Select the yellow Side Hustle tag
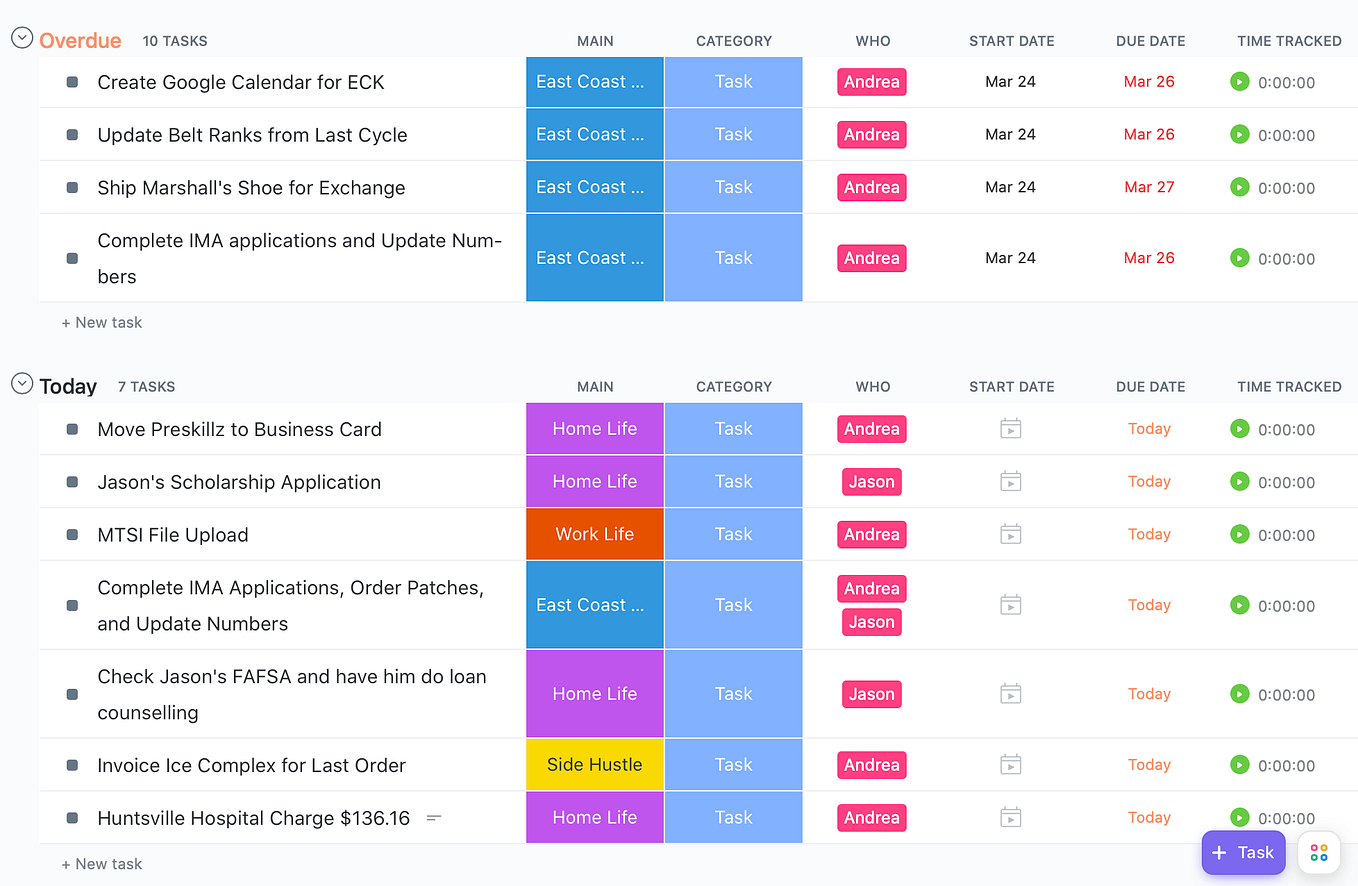Image resolution: width=1358 pixels, height=886 pixels. pyautogui.click(x=594, y=764)
